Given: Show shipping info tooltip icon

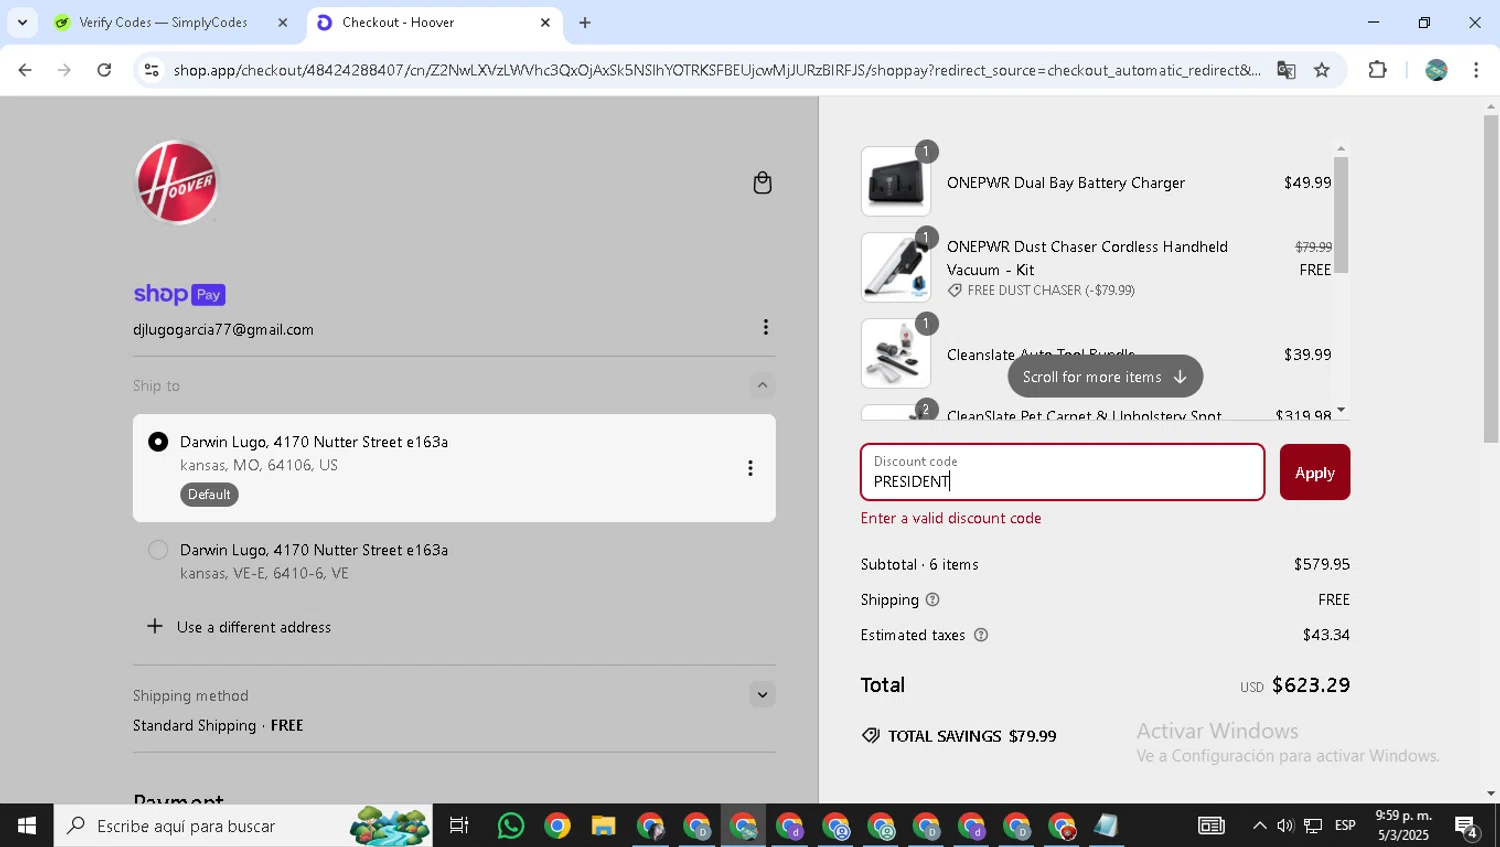Looking at the screenshot, I should tap(932, 599).
